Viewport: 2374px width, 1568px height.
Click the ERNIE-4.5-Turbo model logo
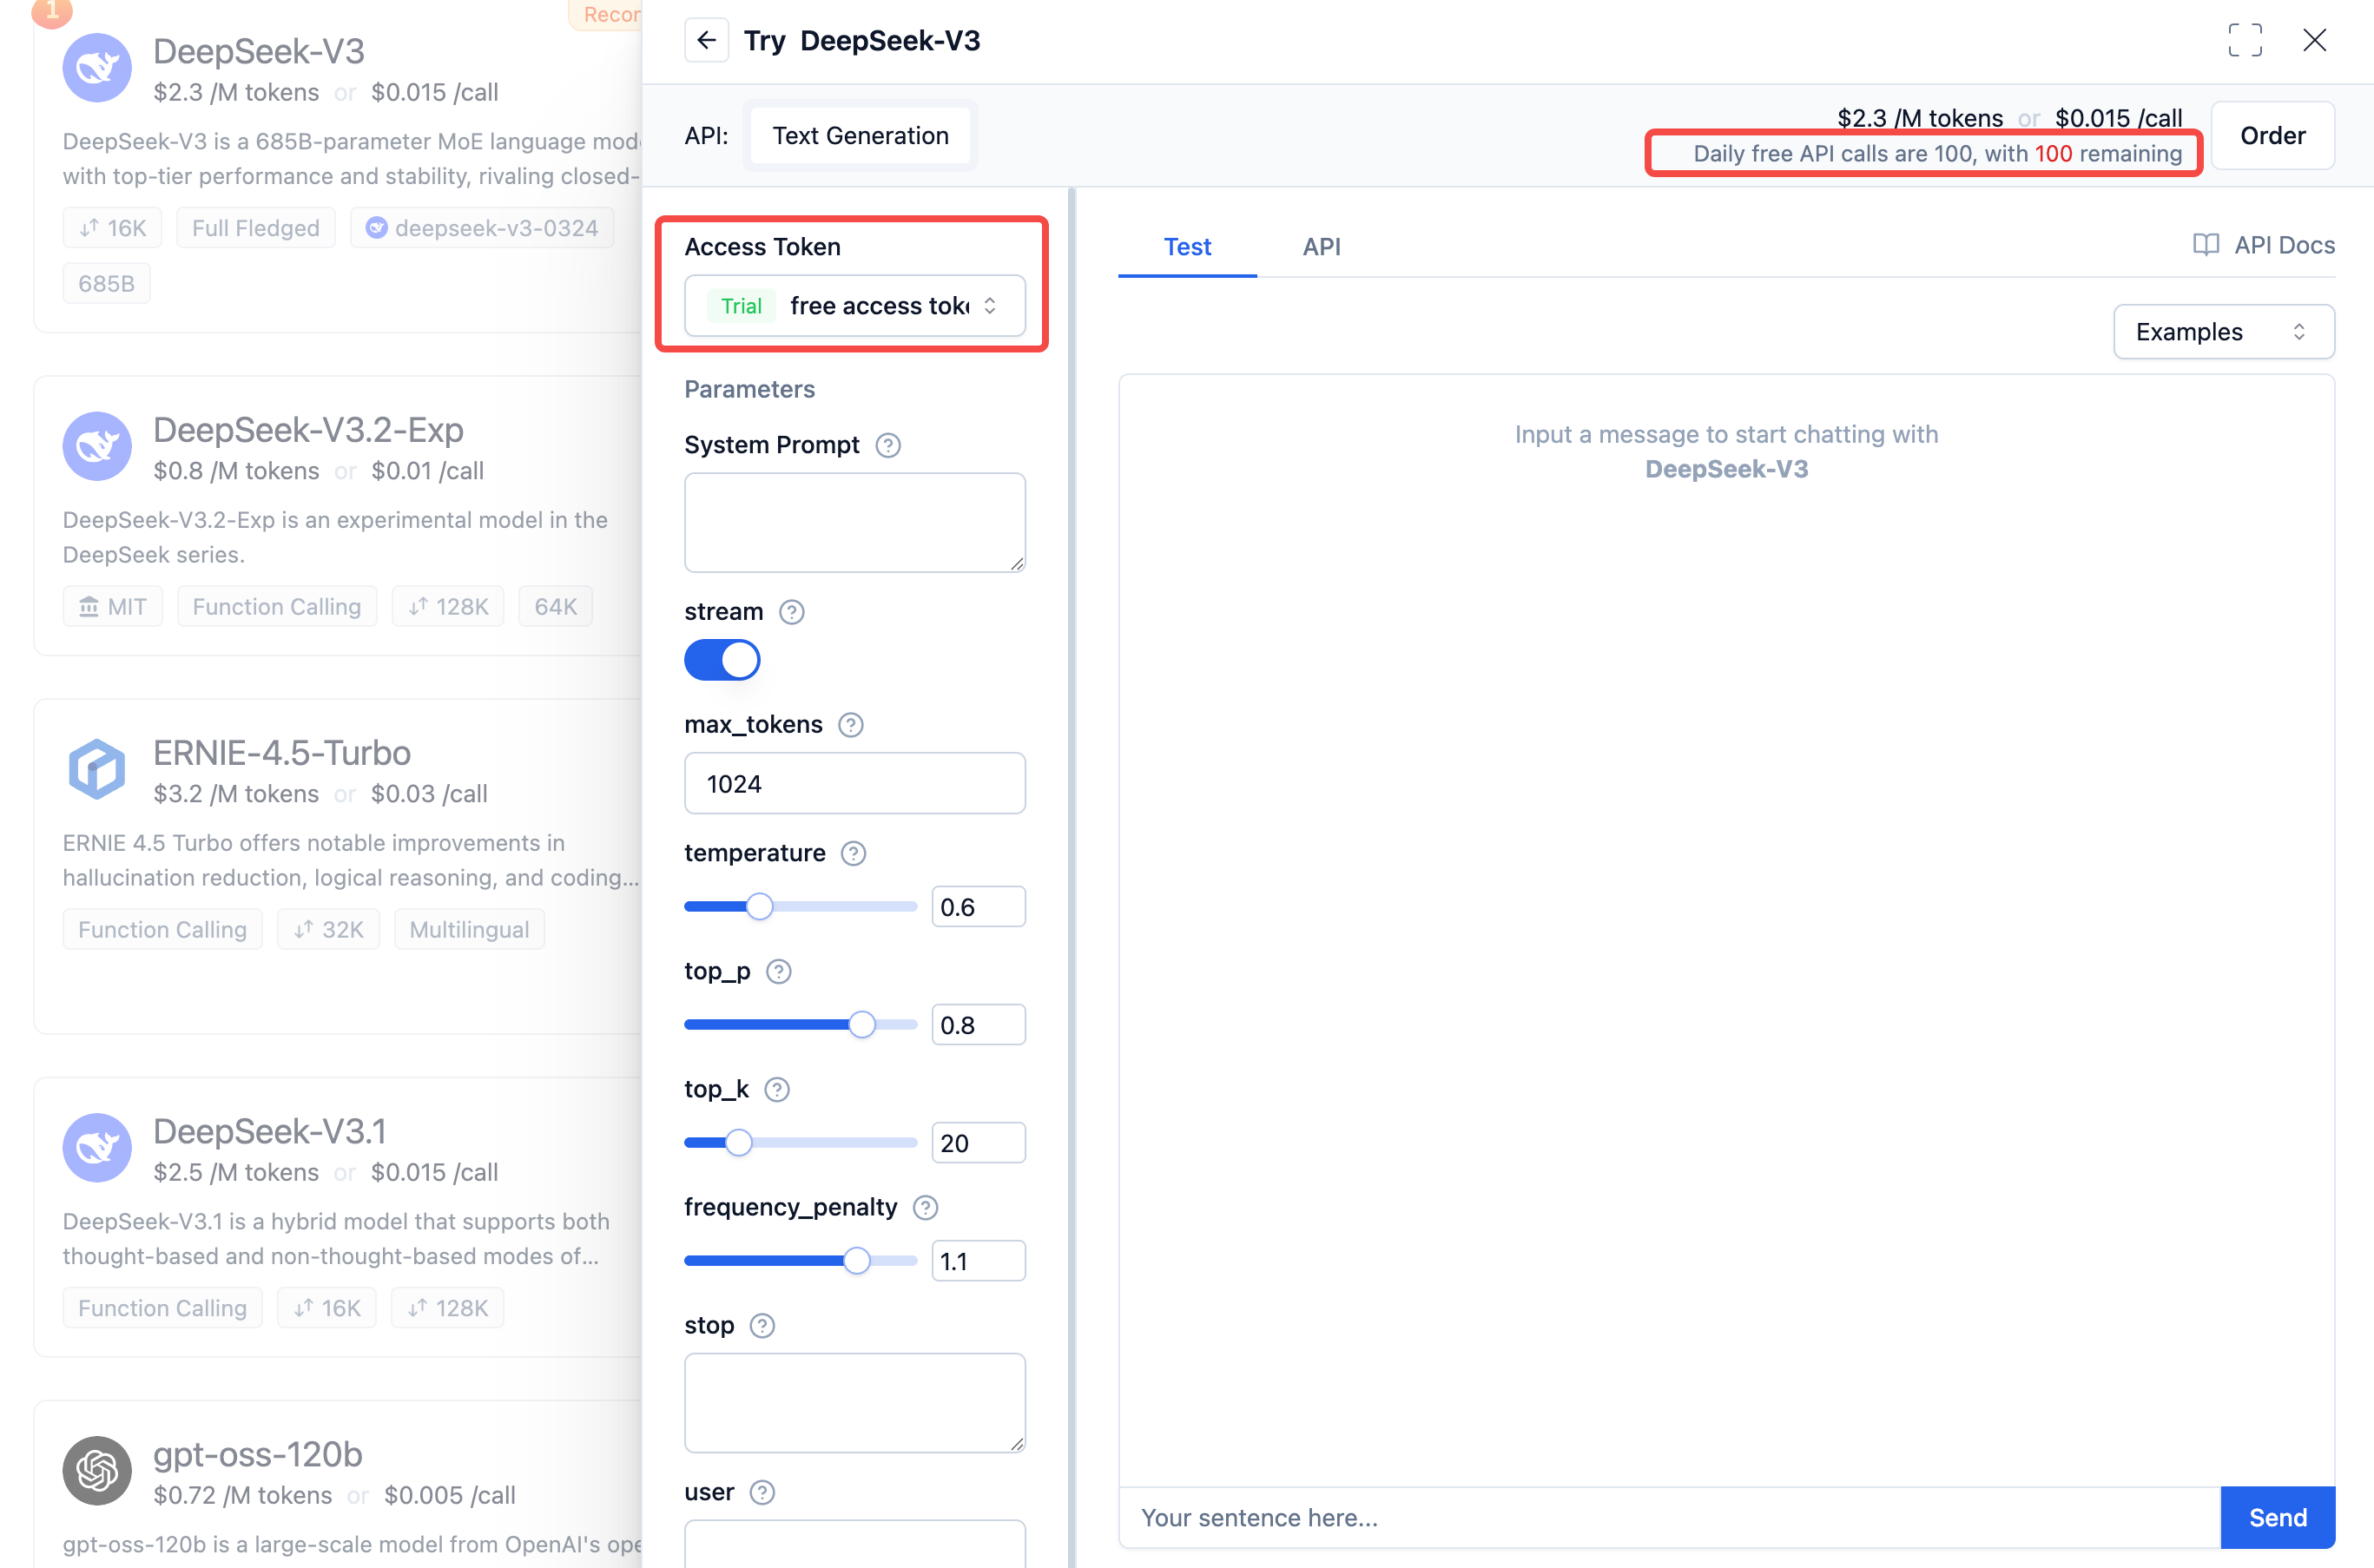[97, 769]
